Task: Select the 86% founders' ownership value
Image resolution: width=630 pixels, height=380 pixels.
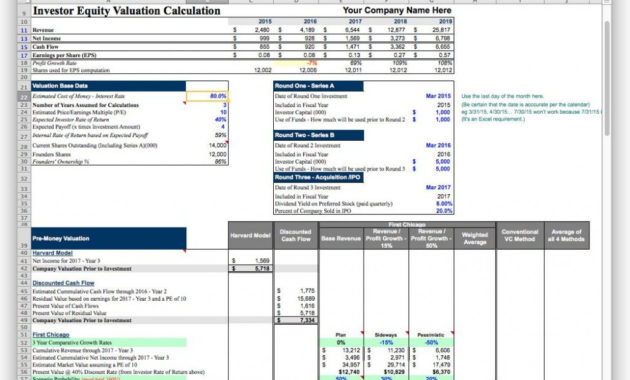Action: (x=221, y=161)
